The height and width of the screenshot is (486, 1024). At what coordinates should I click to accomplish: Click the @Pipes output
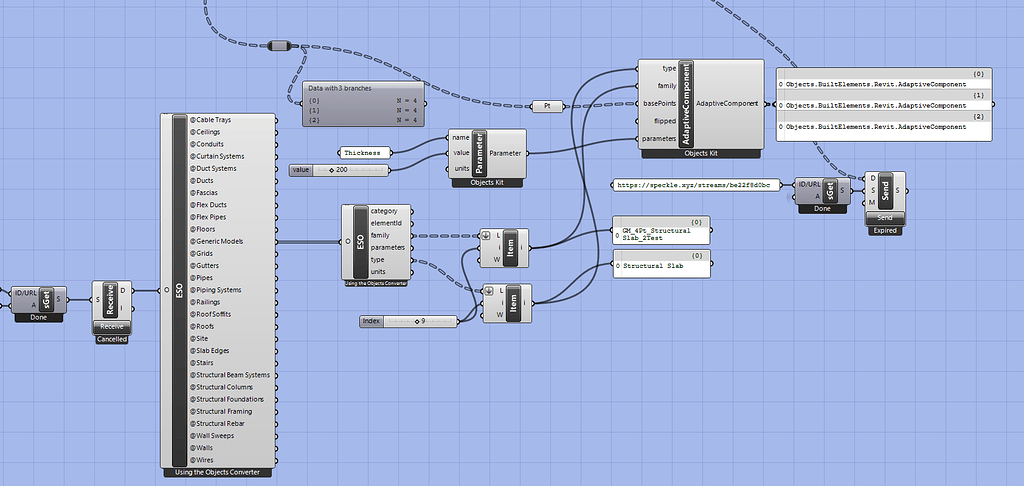[x=201, y=278]
